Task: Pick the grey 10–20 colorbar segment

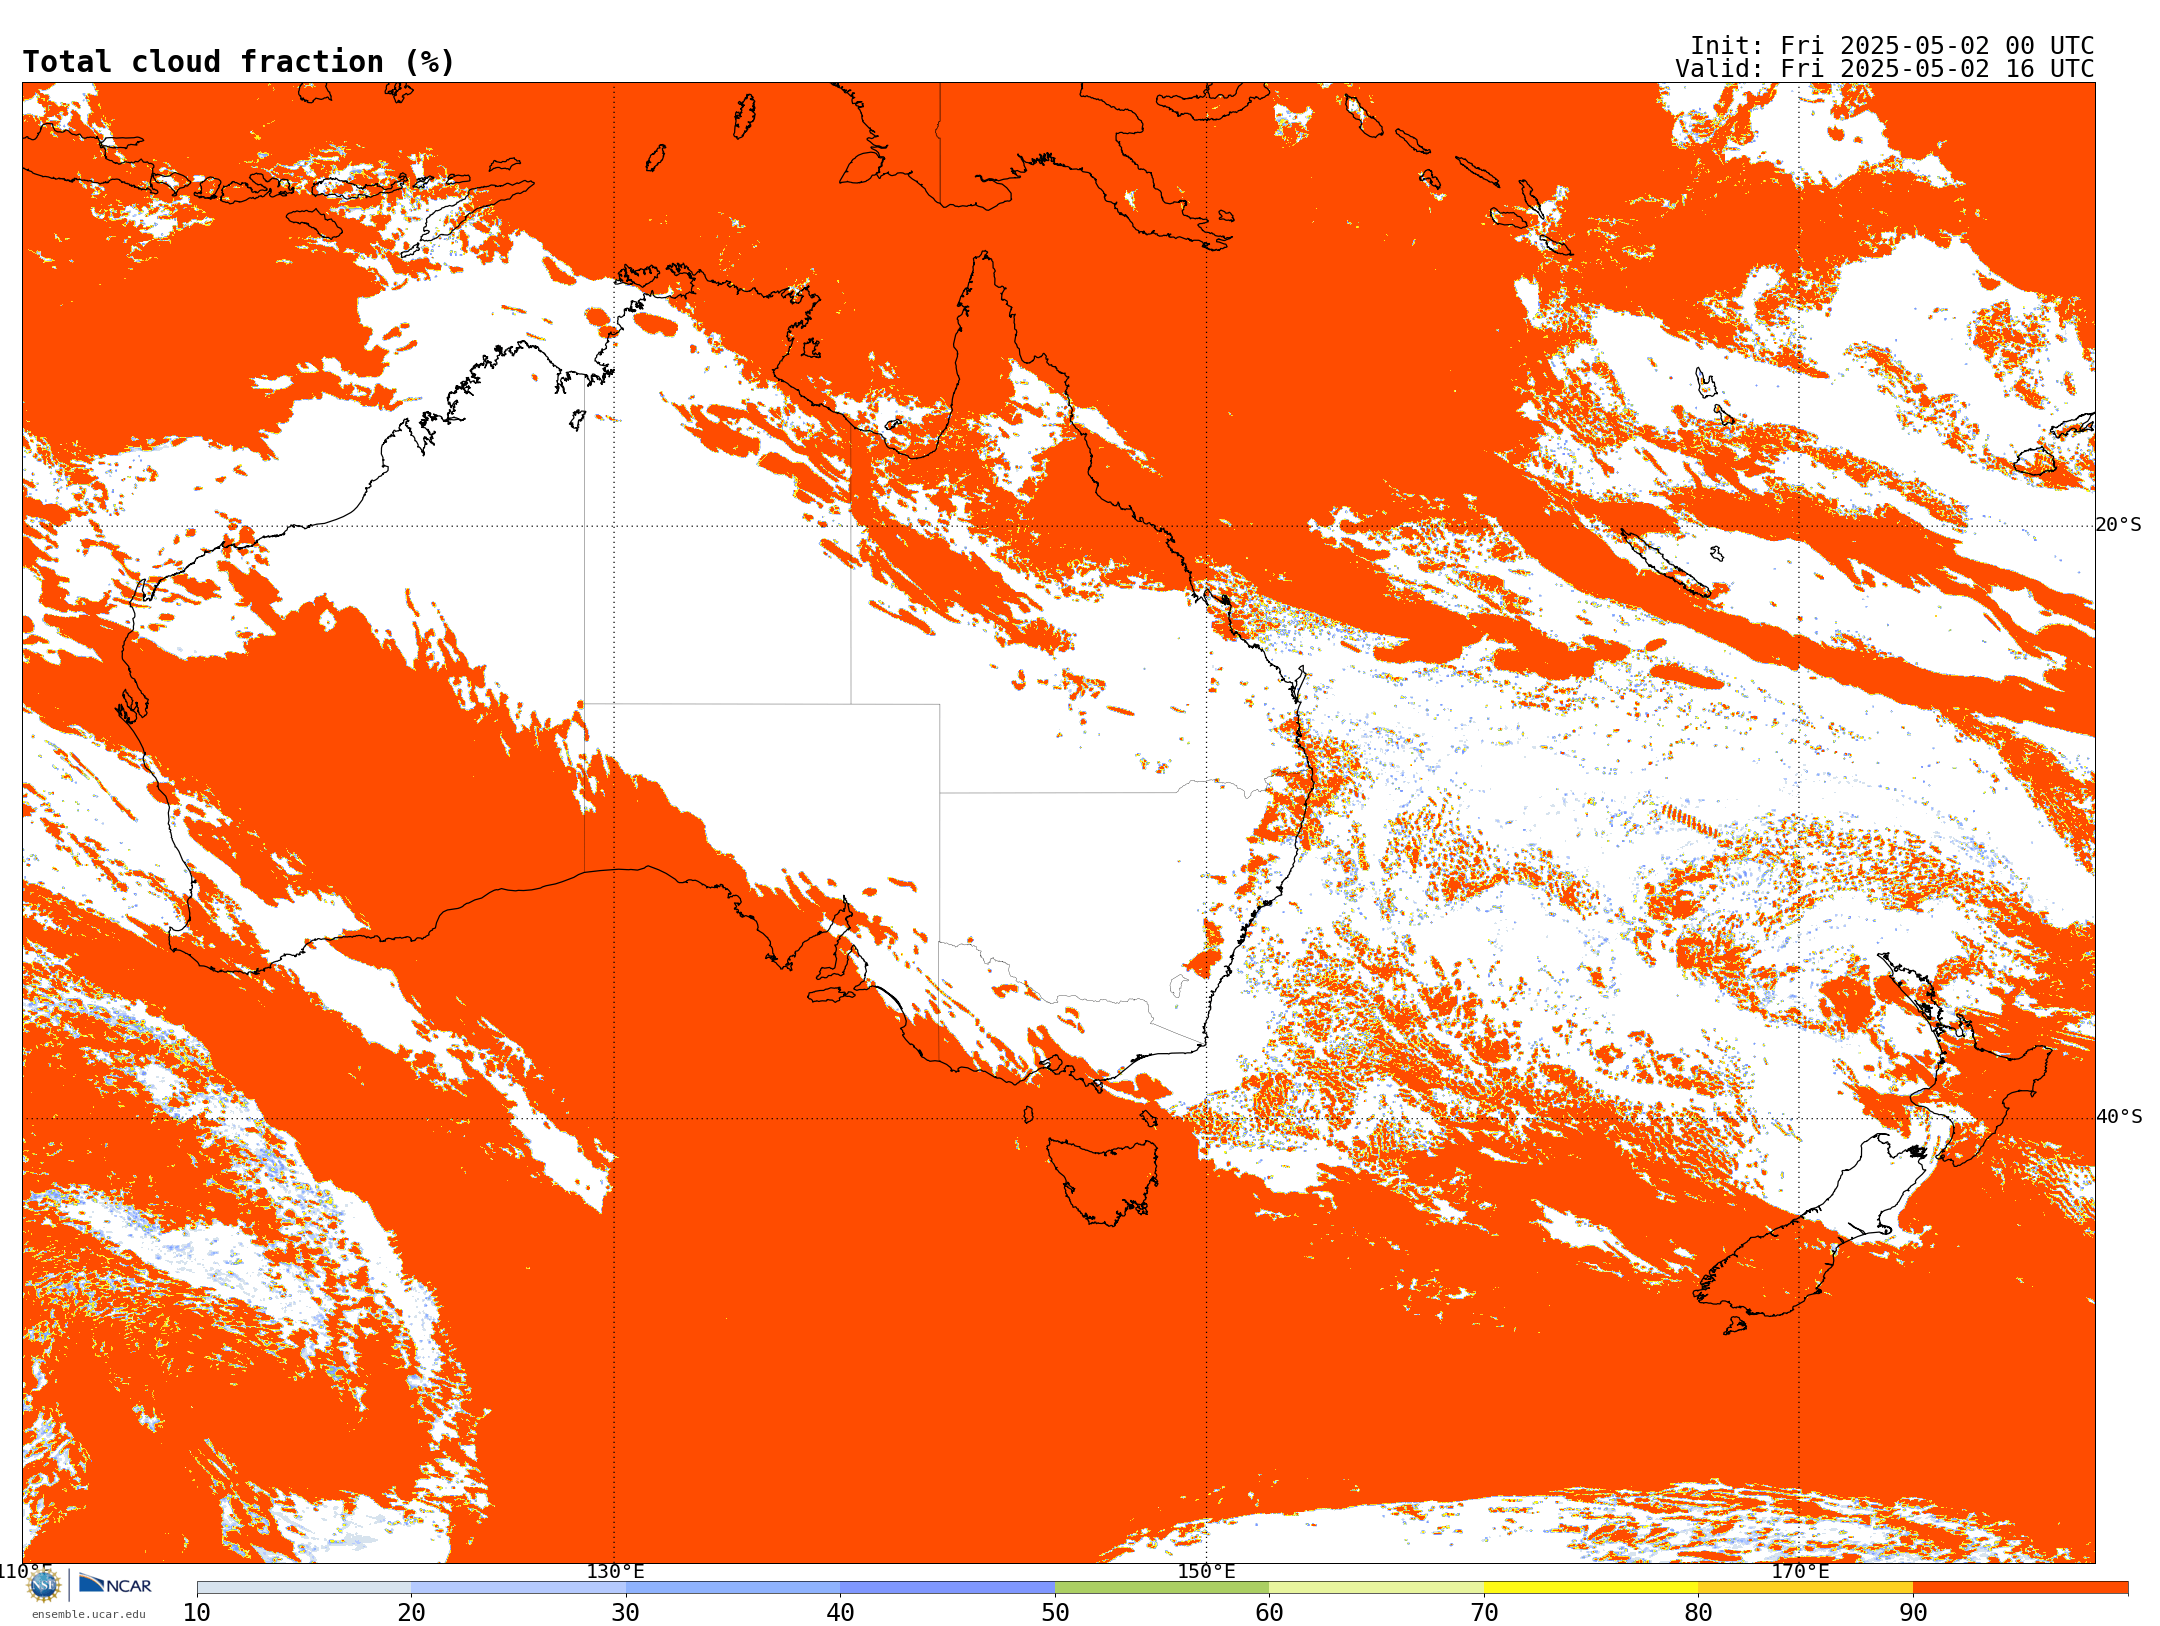Action: (x=304, y=1588)
